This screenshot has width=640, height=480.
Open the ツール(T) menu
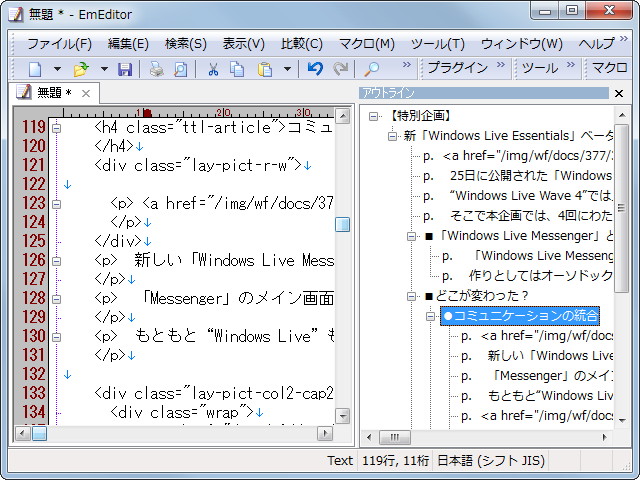point(438,44)
